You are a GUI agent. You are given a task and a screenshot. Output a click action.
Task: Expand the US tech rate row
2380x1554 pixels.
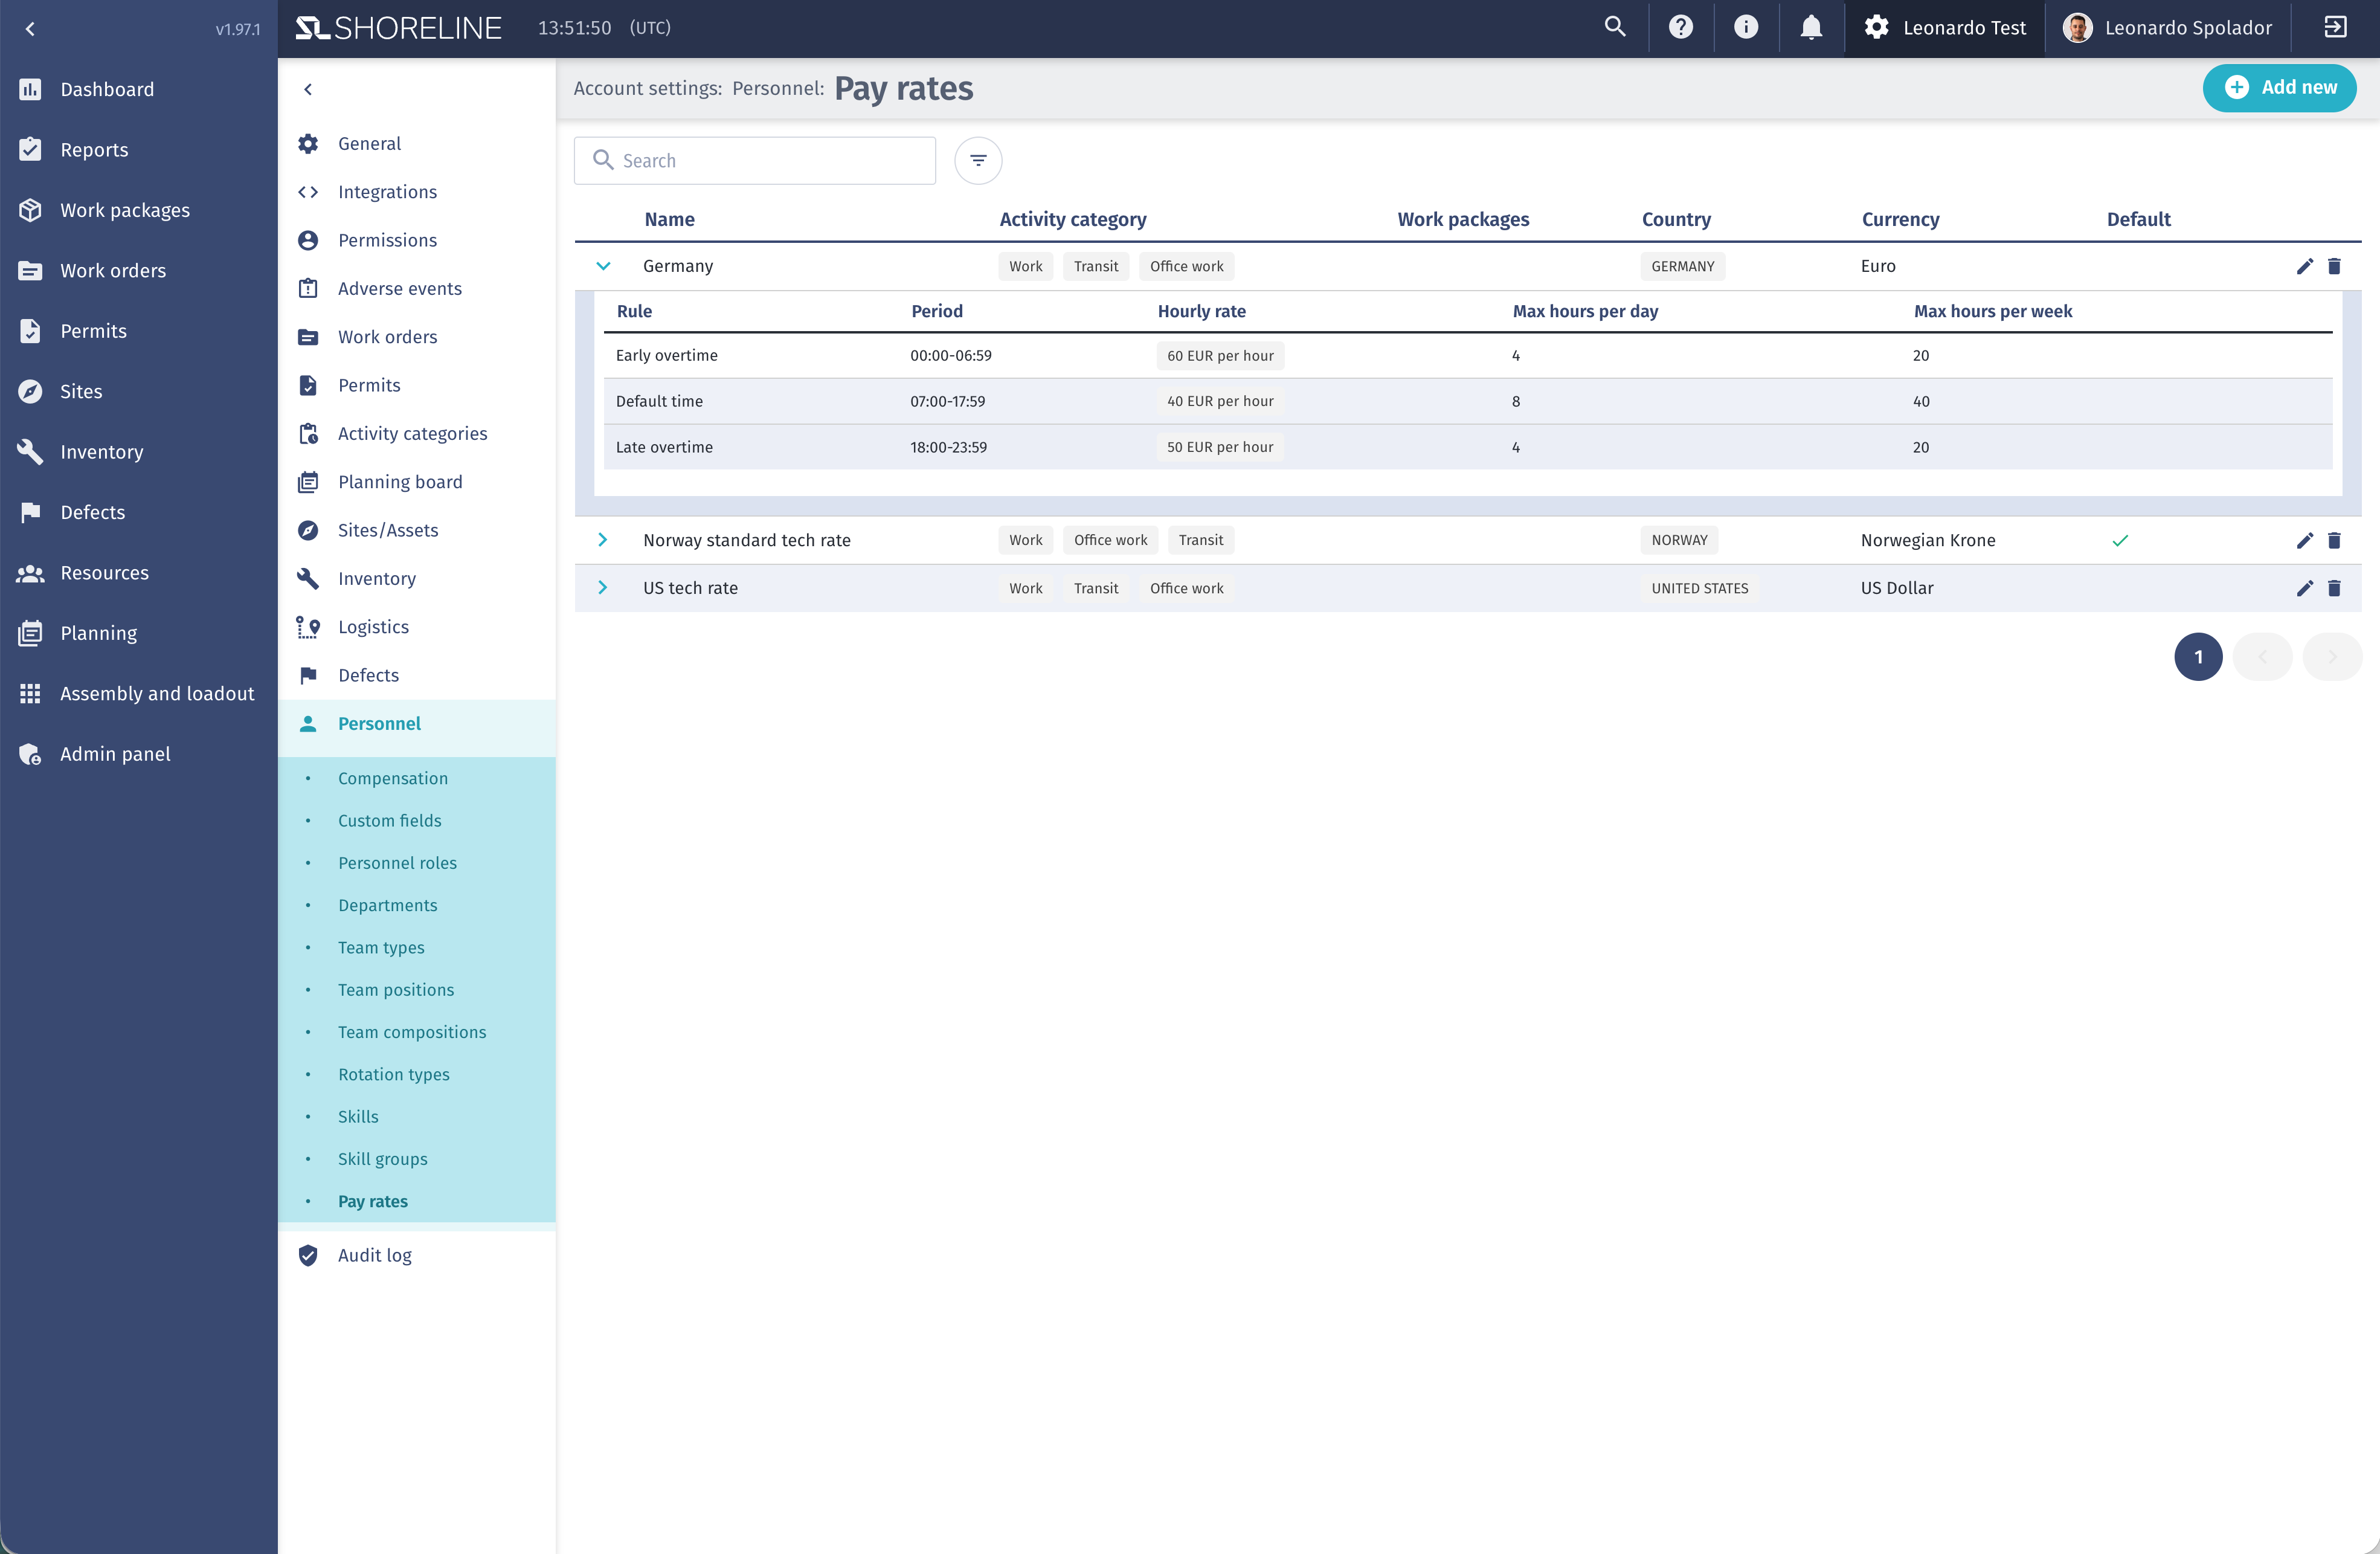coord(603,588)
